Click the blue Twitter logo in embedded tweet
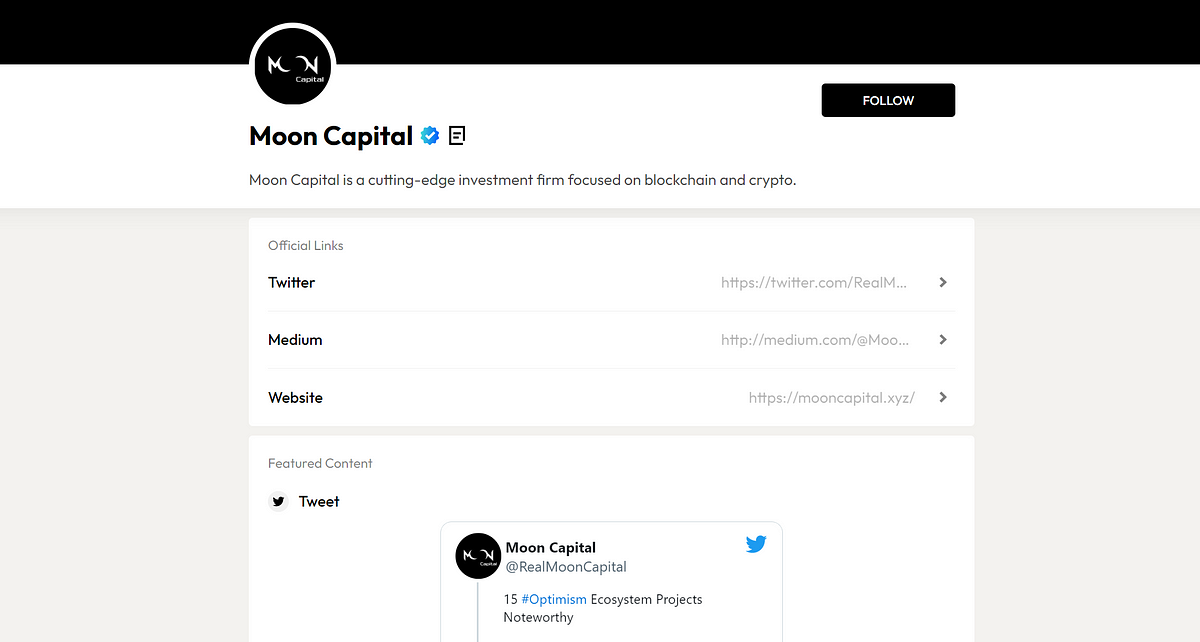 pyautogui.click(x=756, y=545)
